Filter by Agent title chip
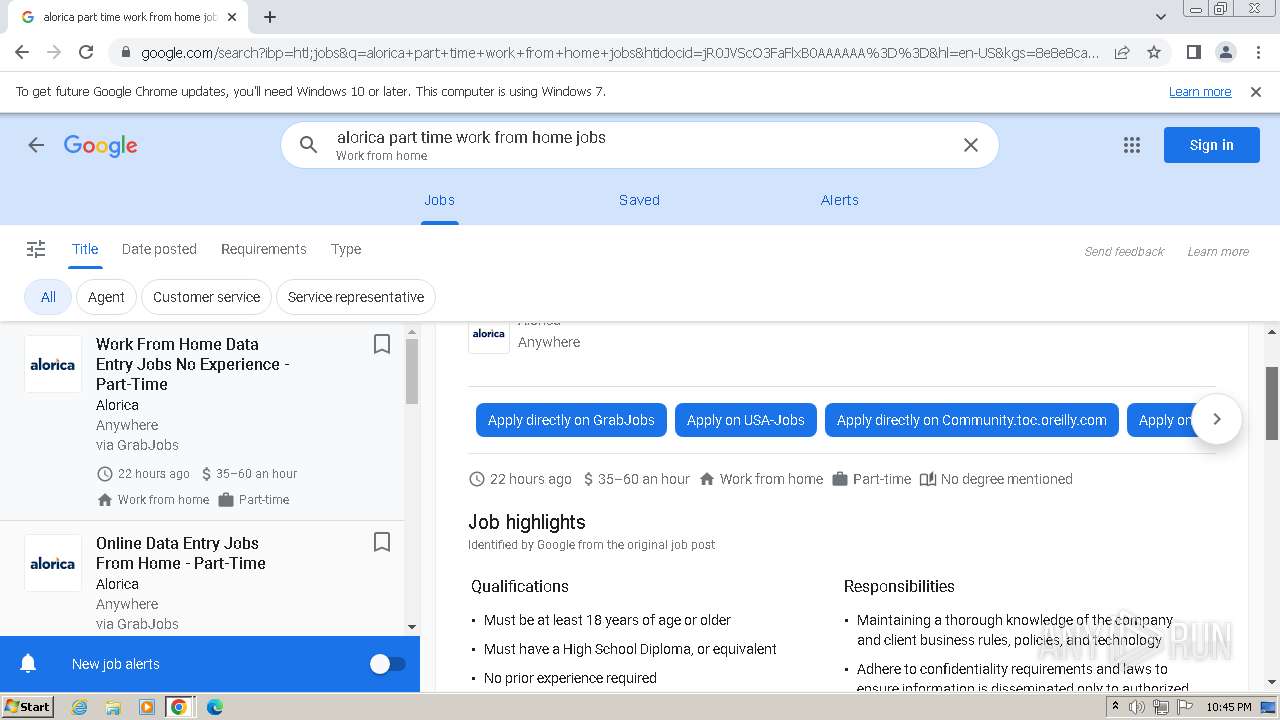The image size is (1280, 720). pyautogui.click(x=106, y=297)
